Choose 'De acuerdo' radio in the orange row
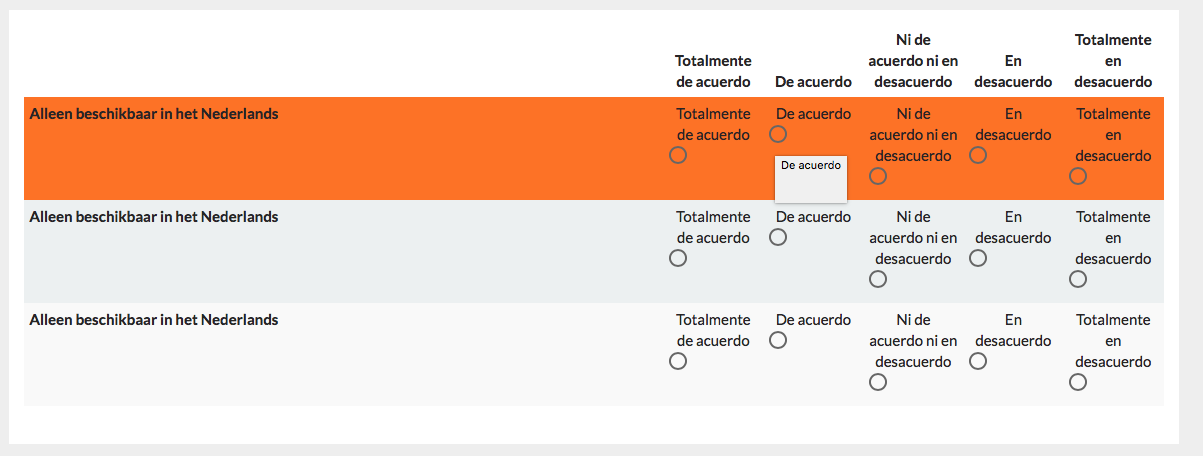Image resolution: width=1203 pixels, height=456 pixels. pos(778,134)
